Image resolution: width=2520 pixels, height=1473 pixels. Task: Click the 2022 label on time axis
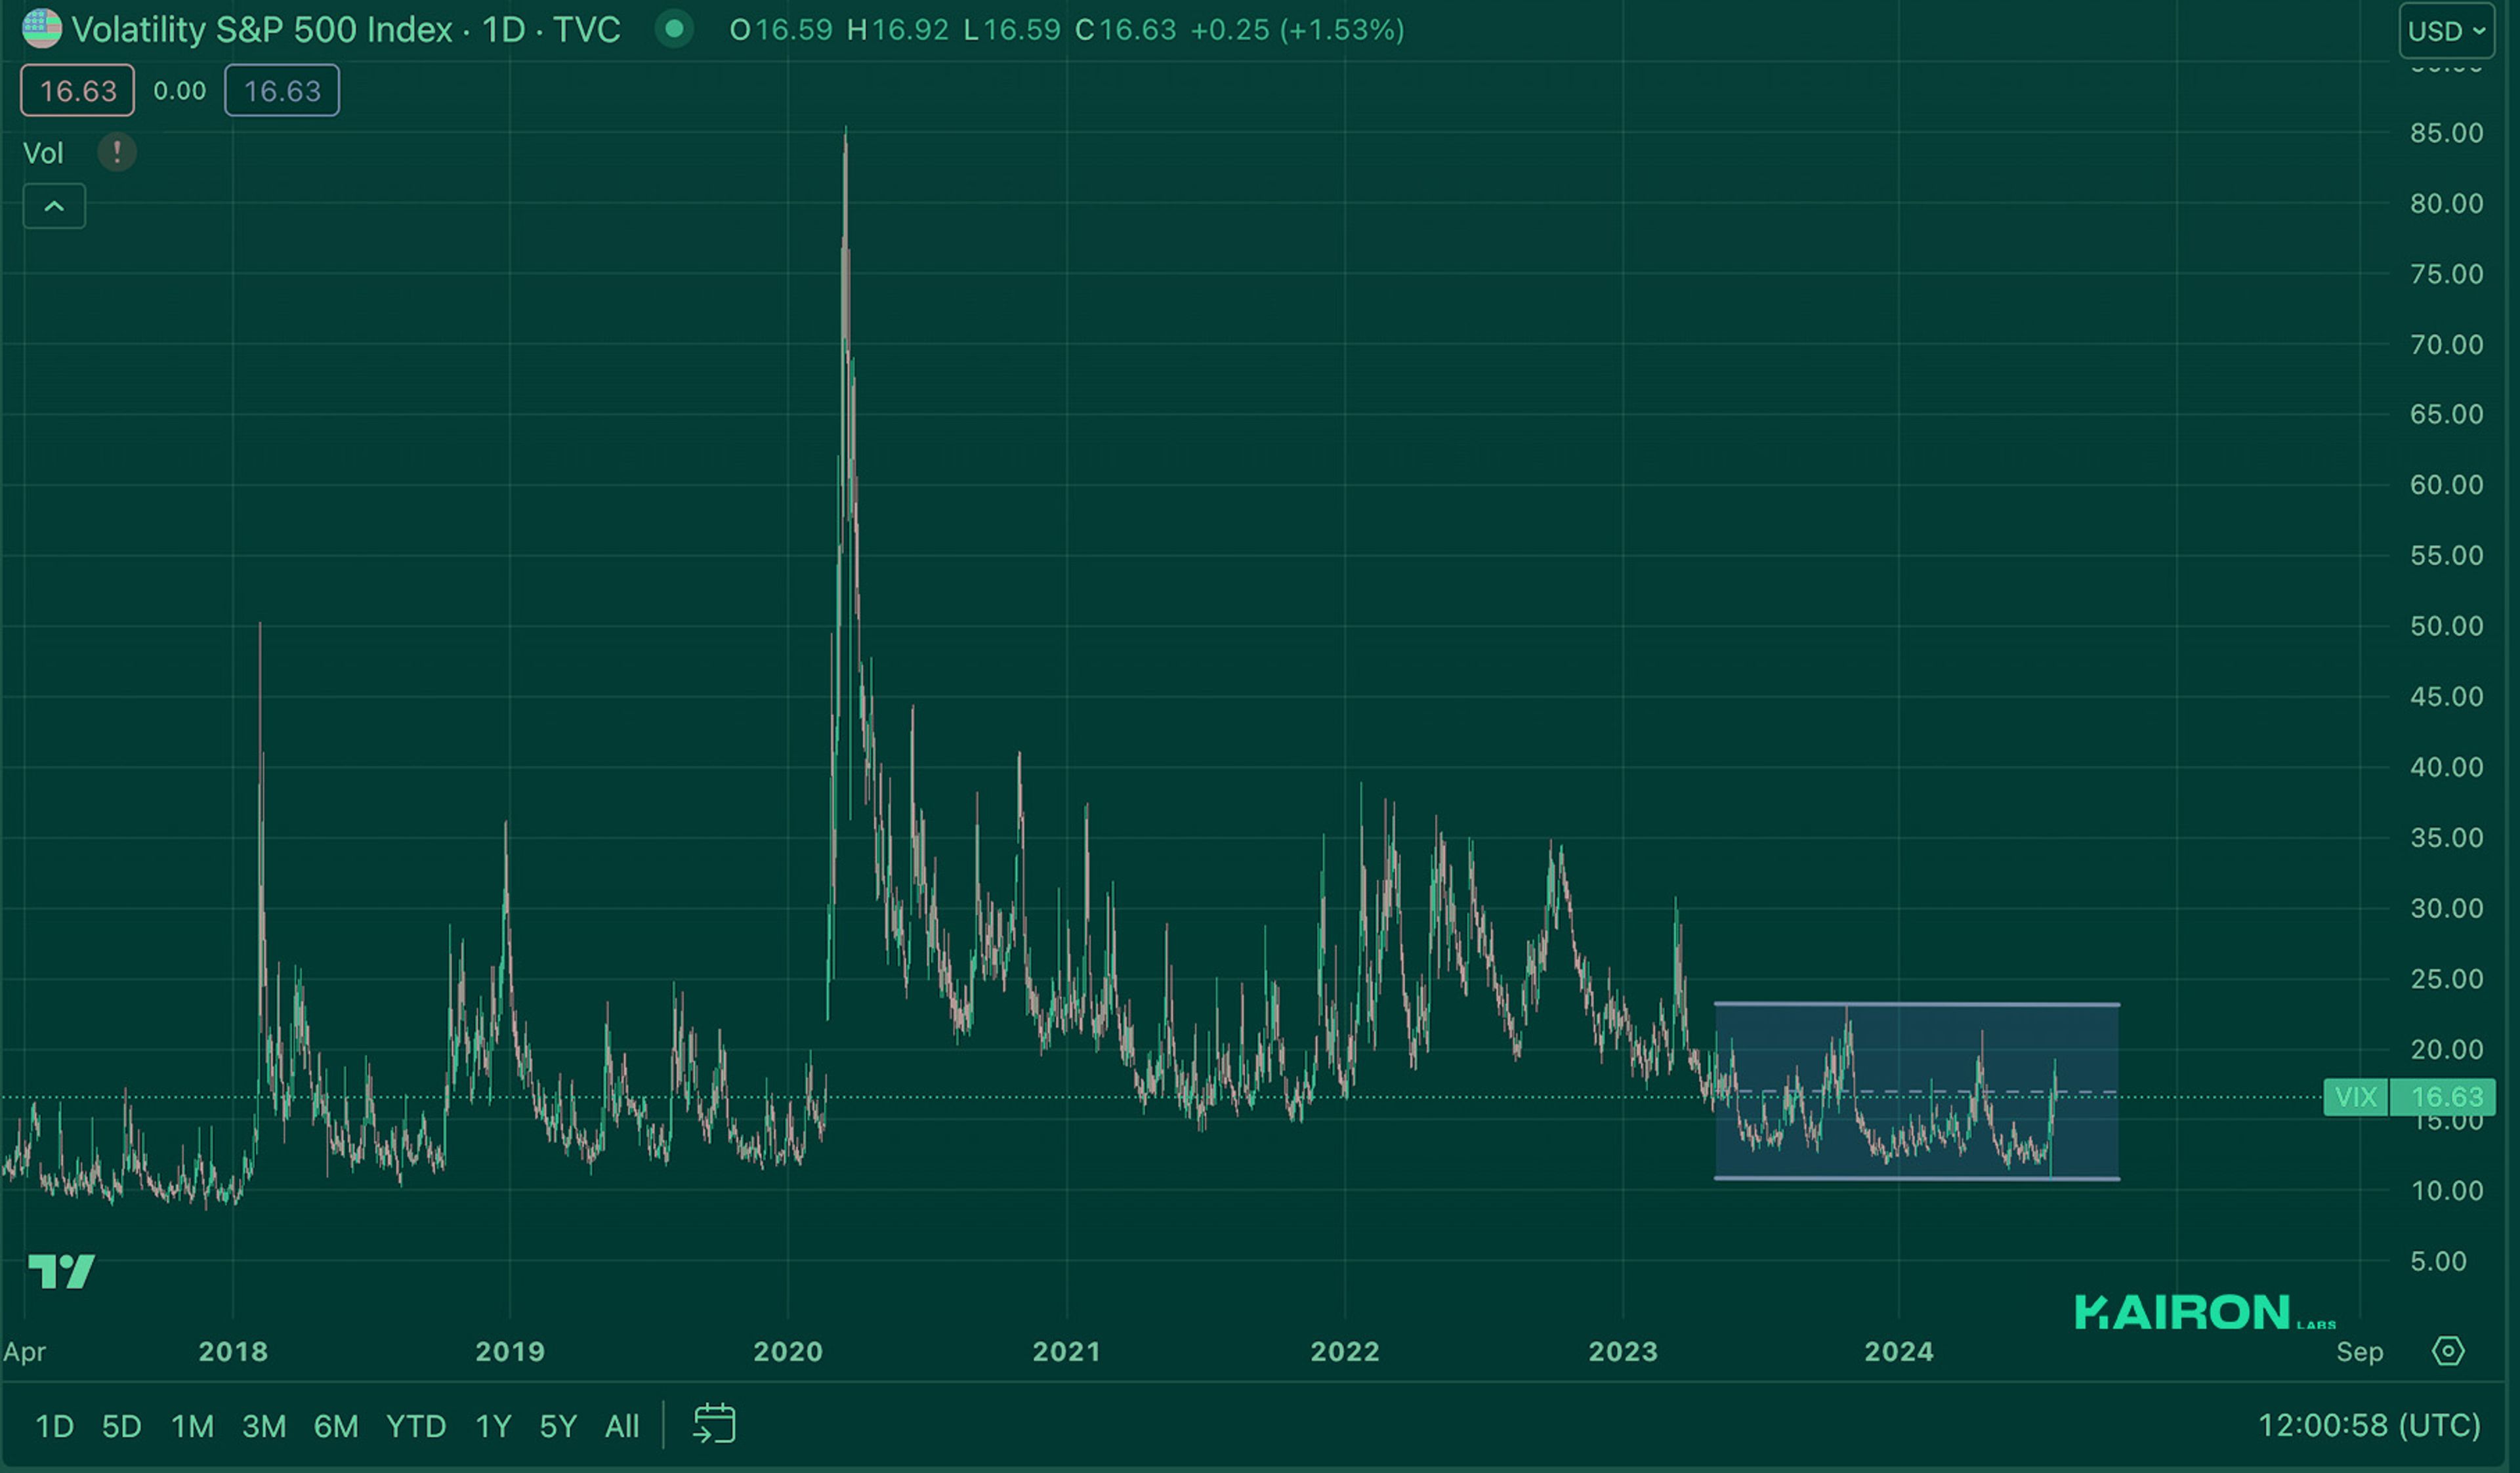[x=1345, y=1352]
